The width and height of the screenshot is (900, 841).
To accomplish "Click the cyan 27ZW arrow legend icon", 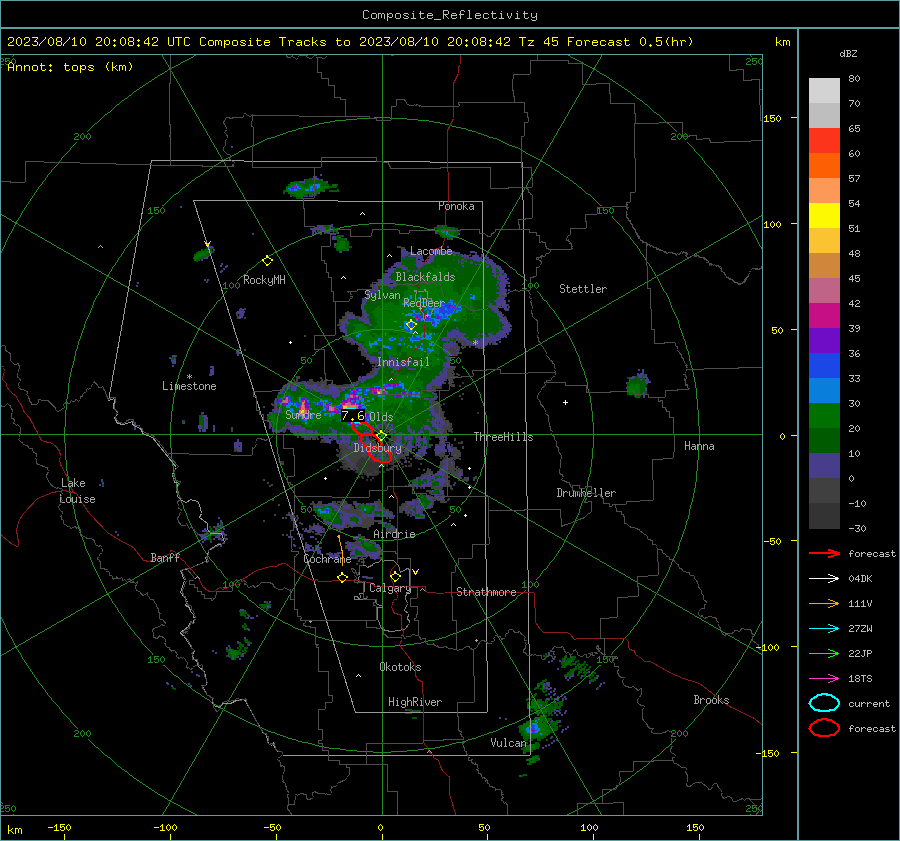I will (x=824, y=629).
